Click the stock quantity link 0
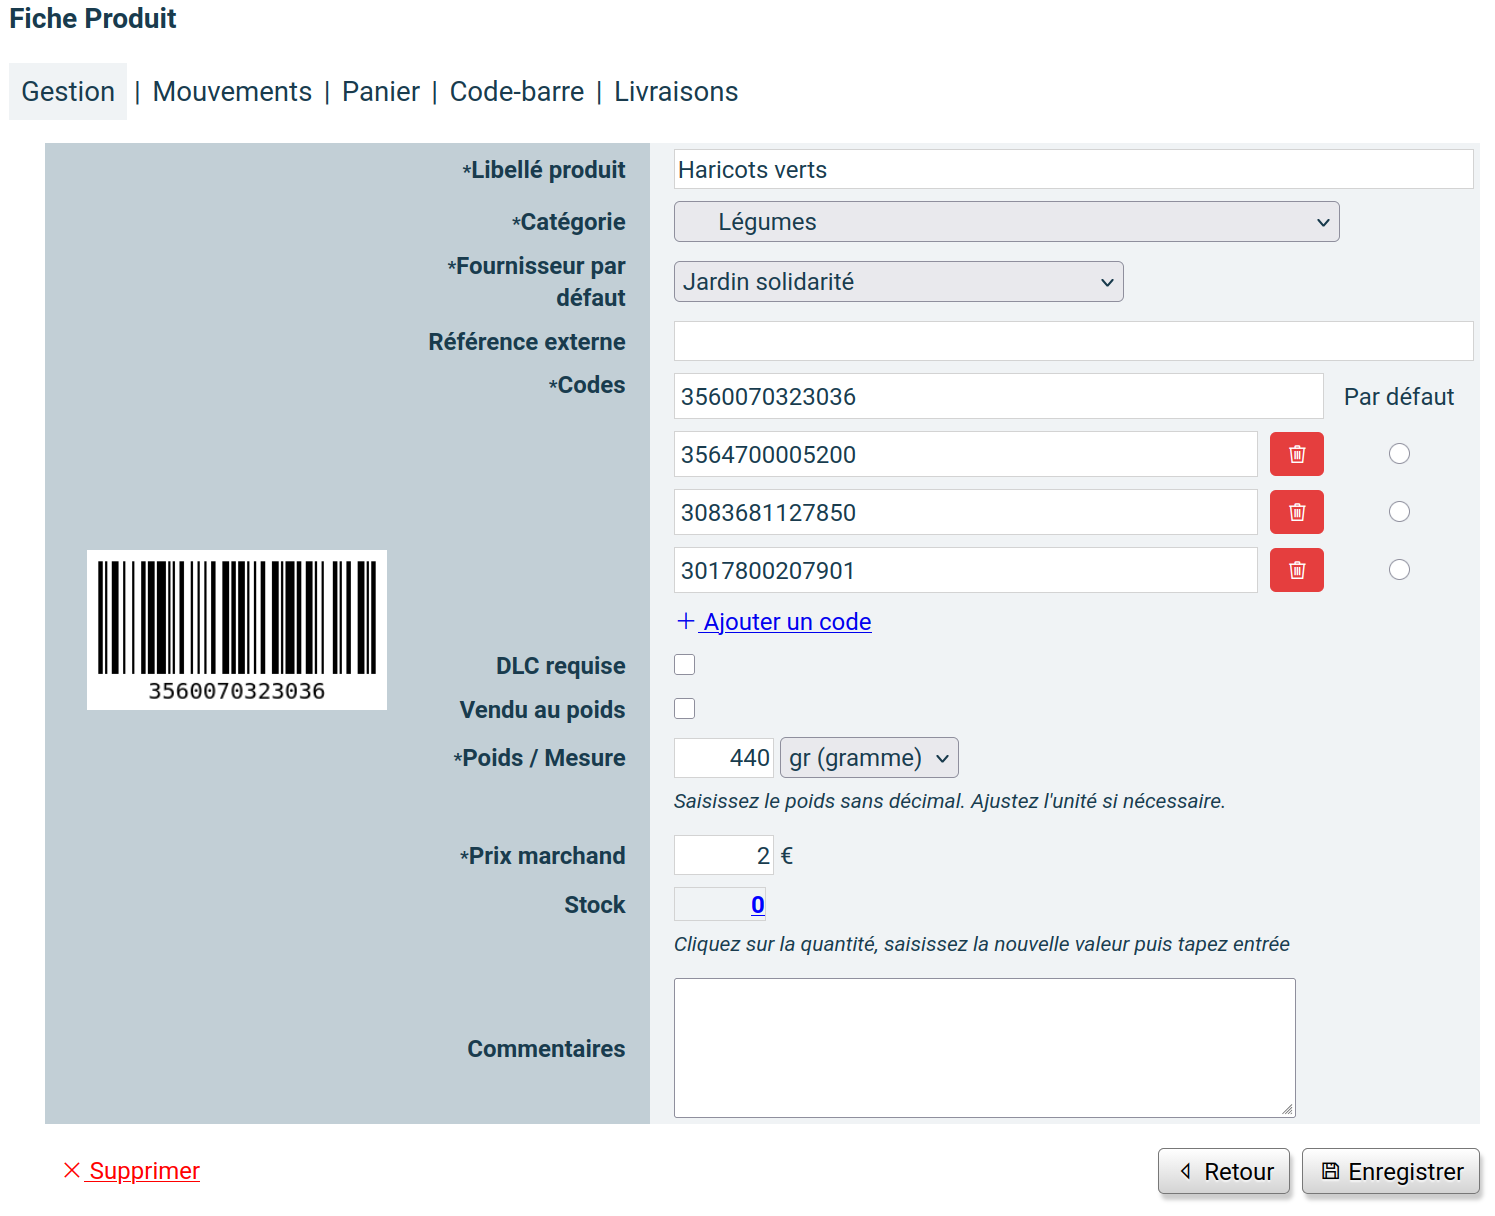Image resolution: width=1495 pixels, height=1216 pixels. (758, 905)
